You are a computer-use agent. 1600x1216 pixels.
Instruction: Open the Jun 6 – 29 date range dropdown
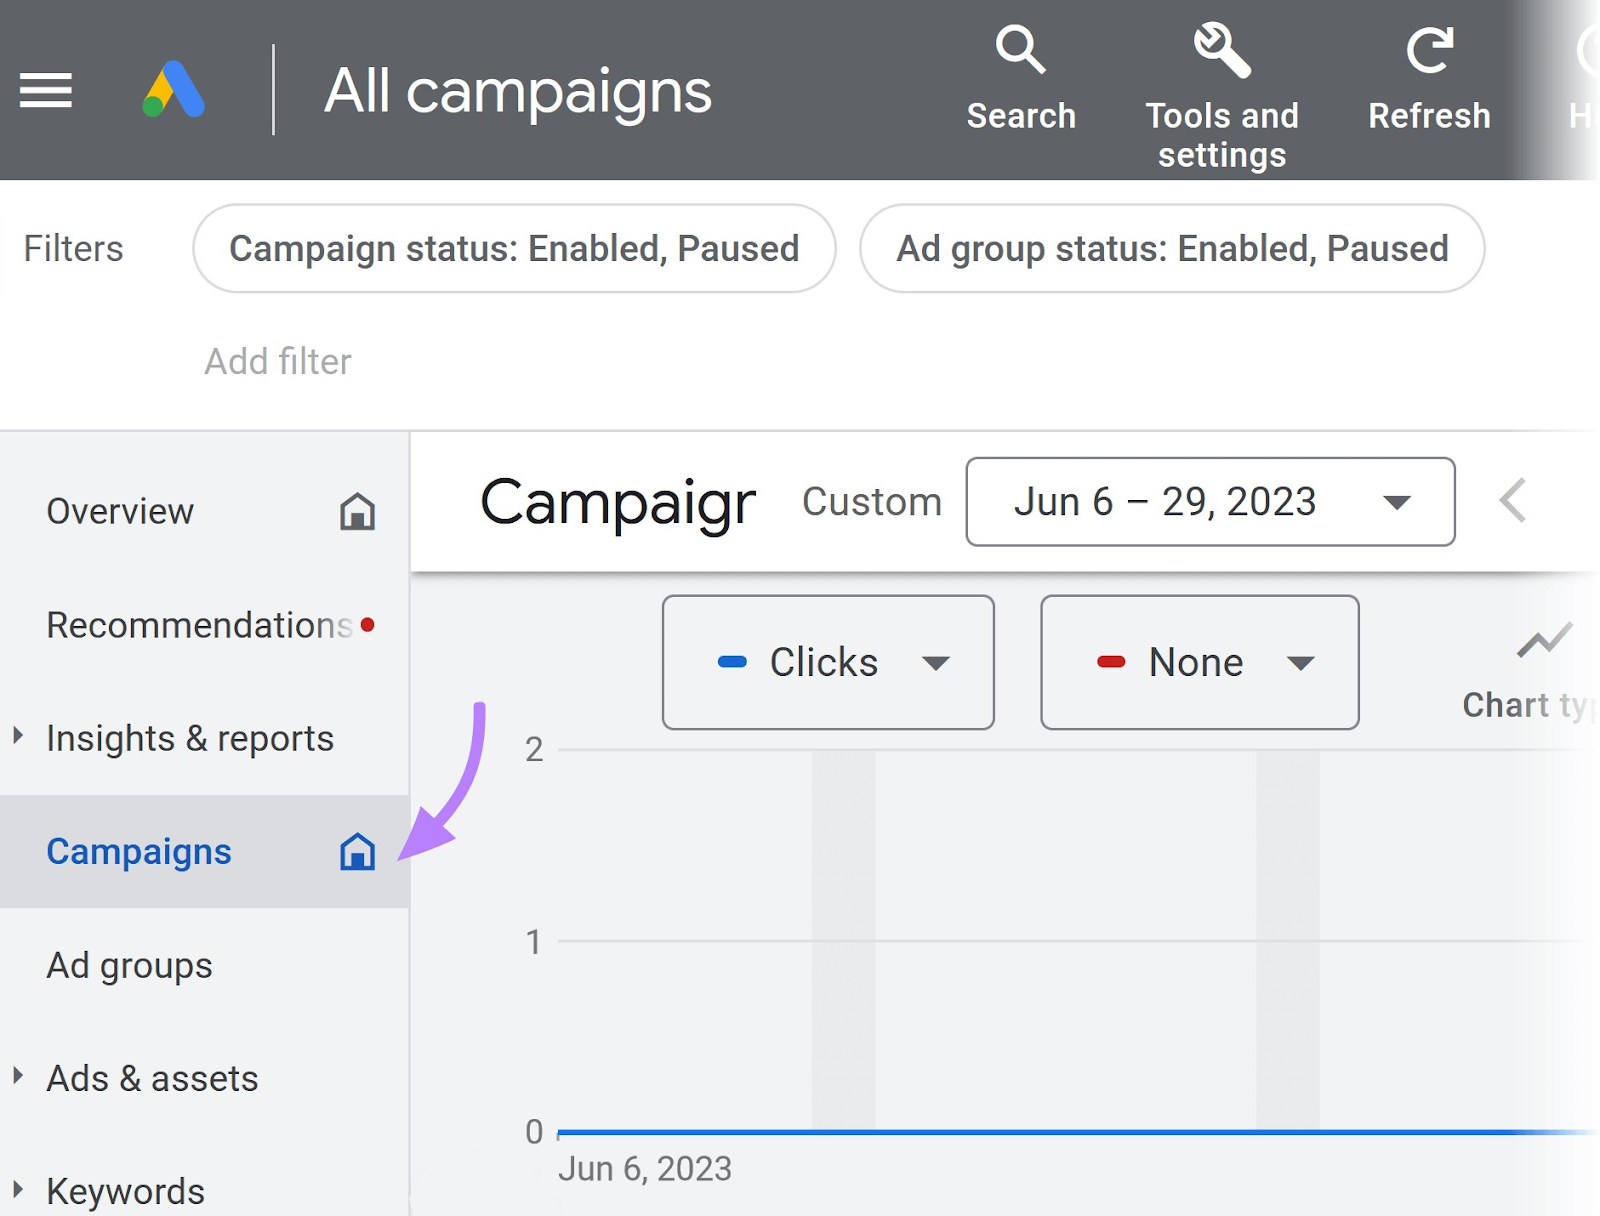click(x=1210, y=502)
